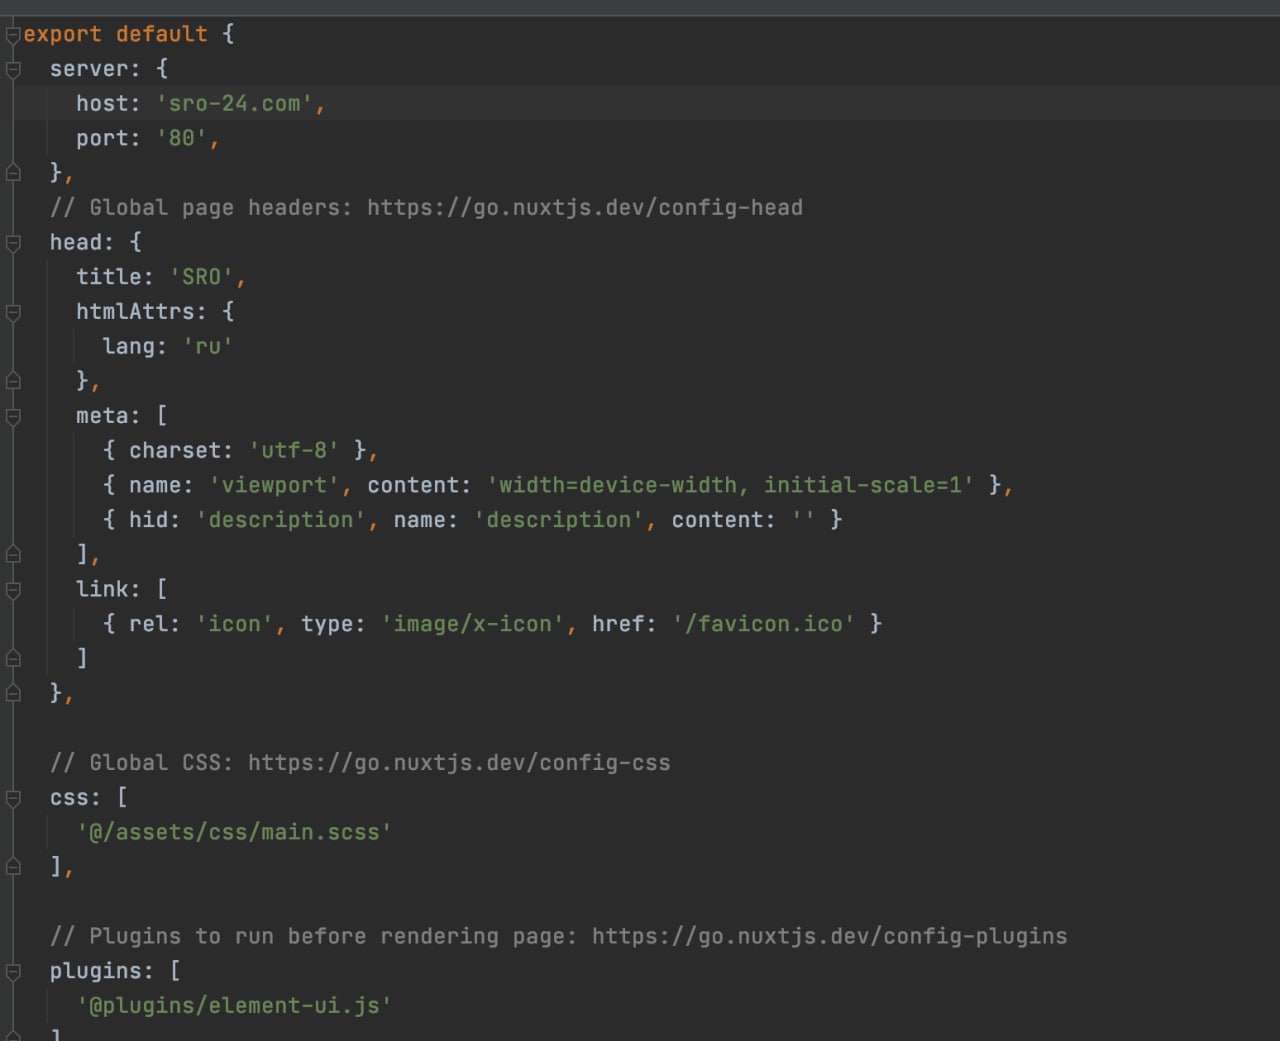Click the 'host' property key
The height and width of the screenshot is (1041, 1280).
tap(102, 104)
